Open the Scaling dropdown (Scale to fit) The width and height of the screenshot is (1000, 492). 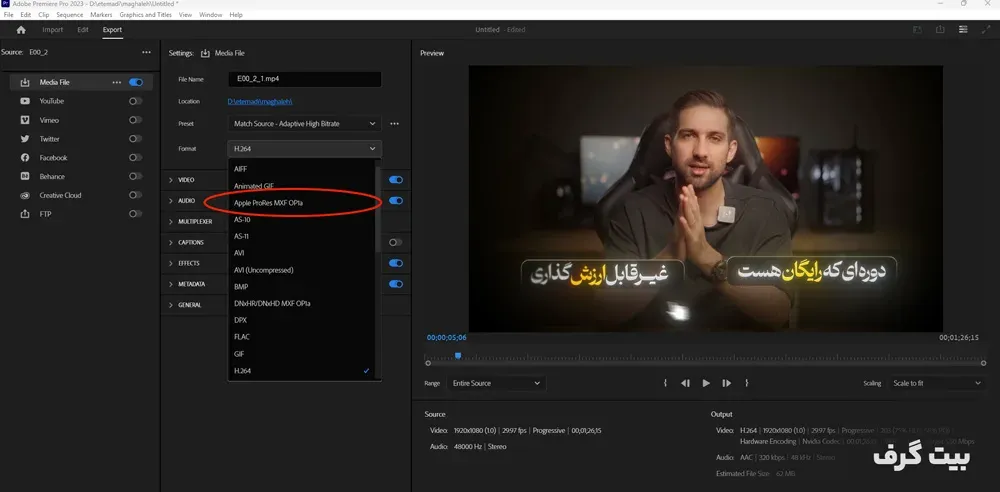pyautogui.click(x=937, y=383)
